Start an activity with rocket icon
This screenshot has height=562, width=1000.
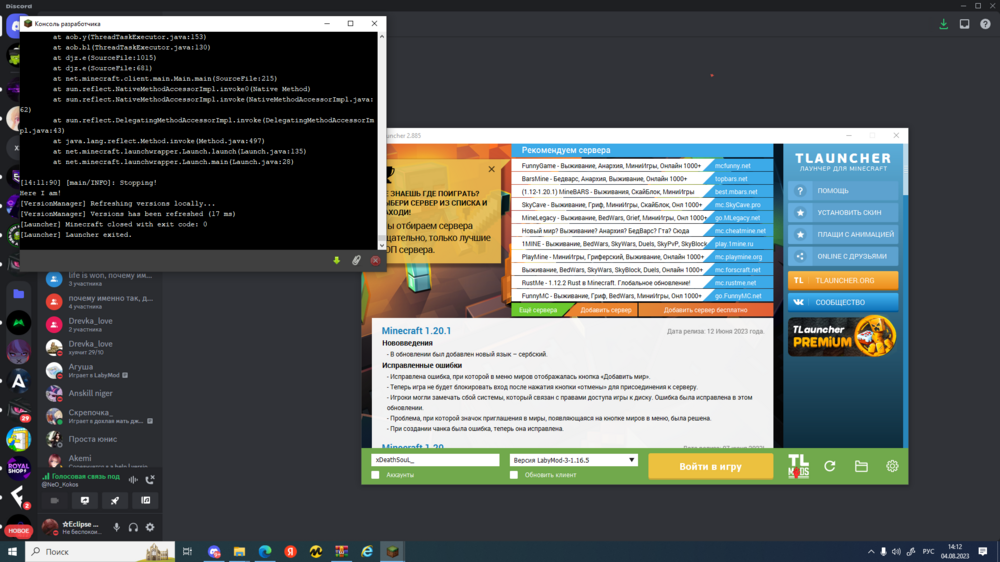pos(115,501)
